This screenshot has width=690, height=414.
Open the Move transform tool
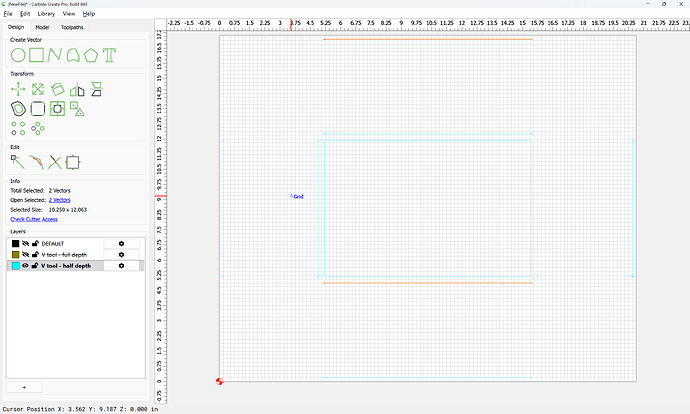pyautogui.click(x=18, y=89)
